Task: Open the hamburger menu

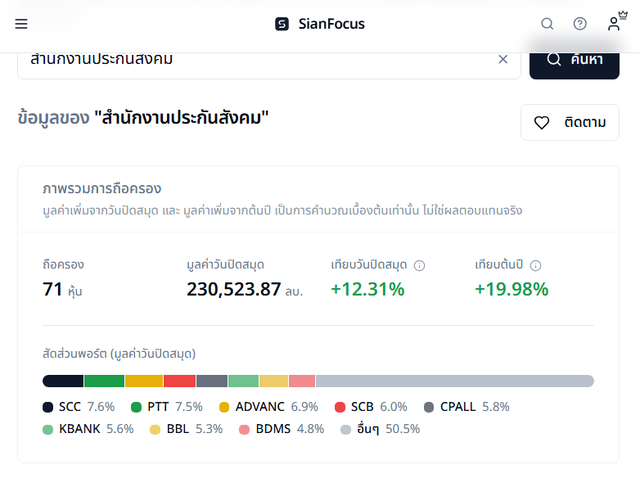Action: tap(21, 24)
